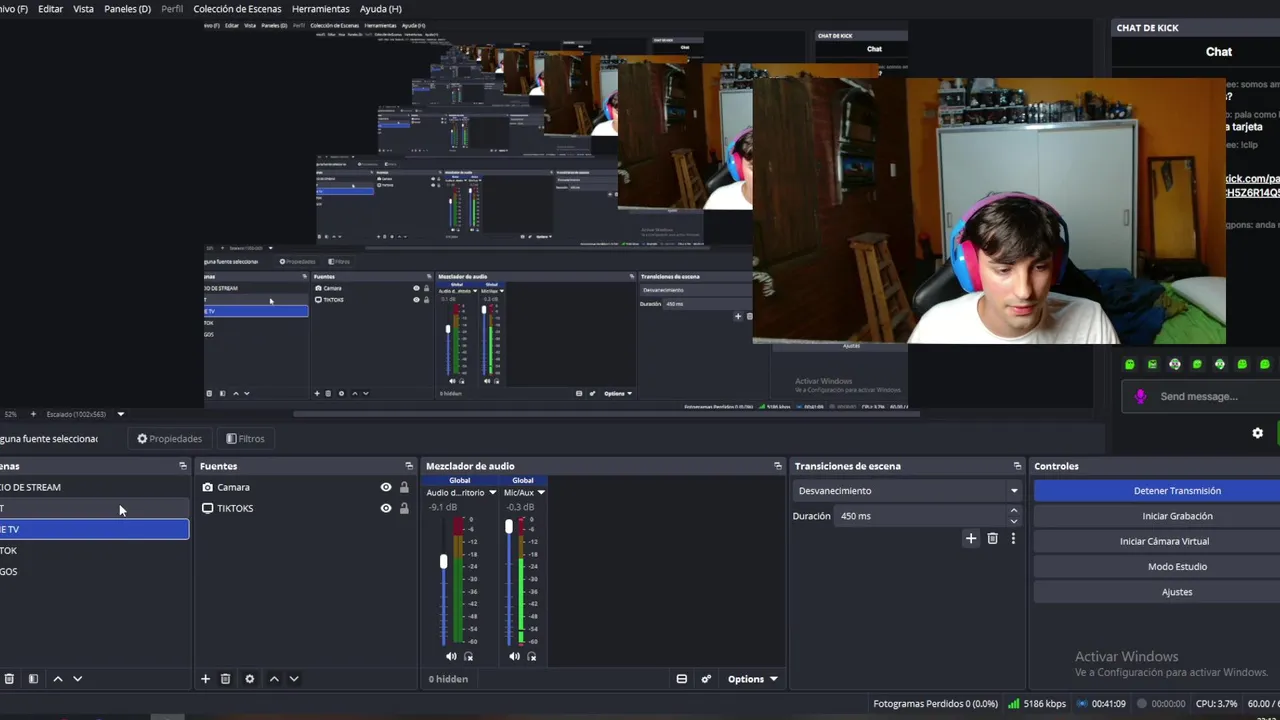Click Iniciar Grabación button

pos(1177,516)
